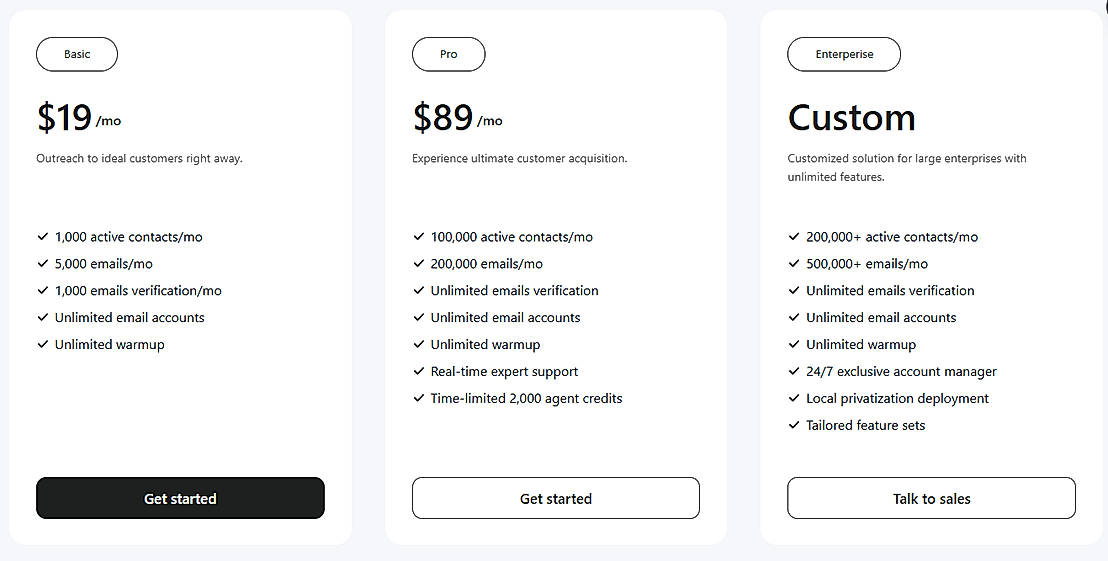The width and height of the screenshot is (1108, 561).
Task: Select the Basic plan badge
Action: coord(77,54)
